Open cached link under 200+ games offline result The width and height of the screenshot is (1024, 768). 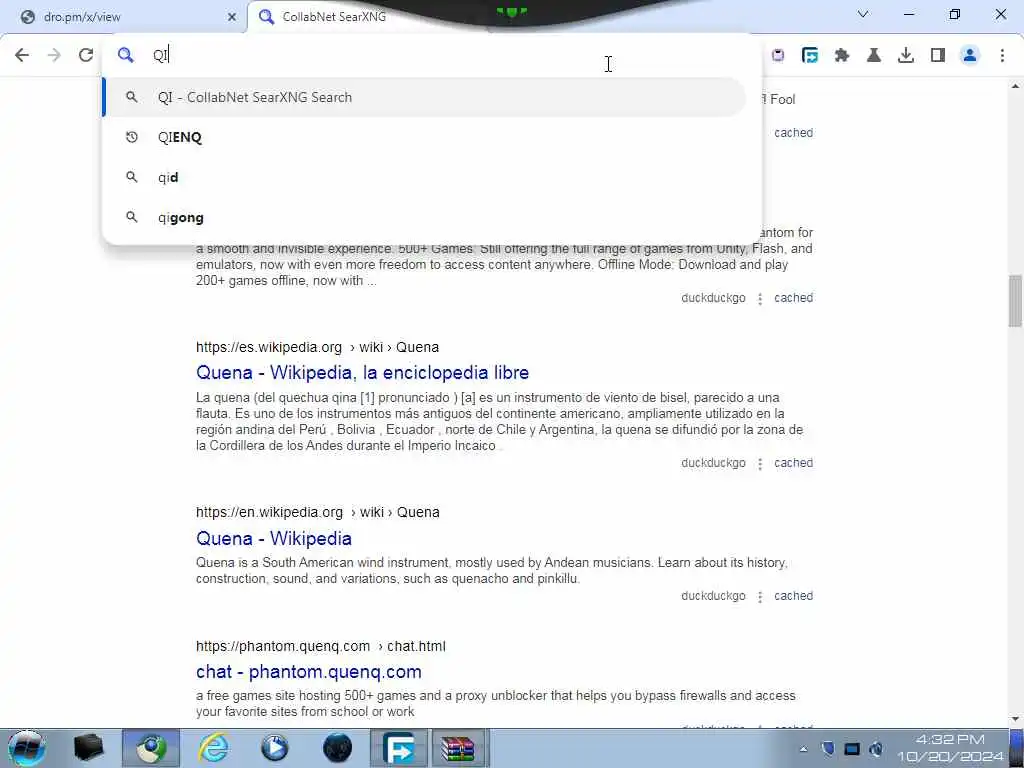[x=793, y=298]
